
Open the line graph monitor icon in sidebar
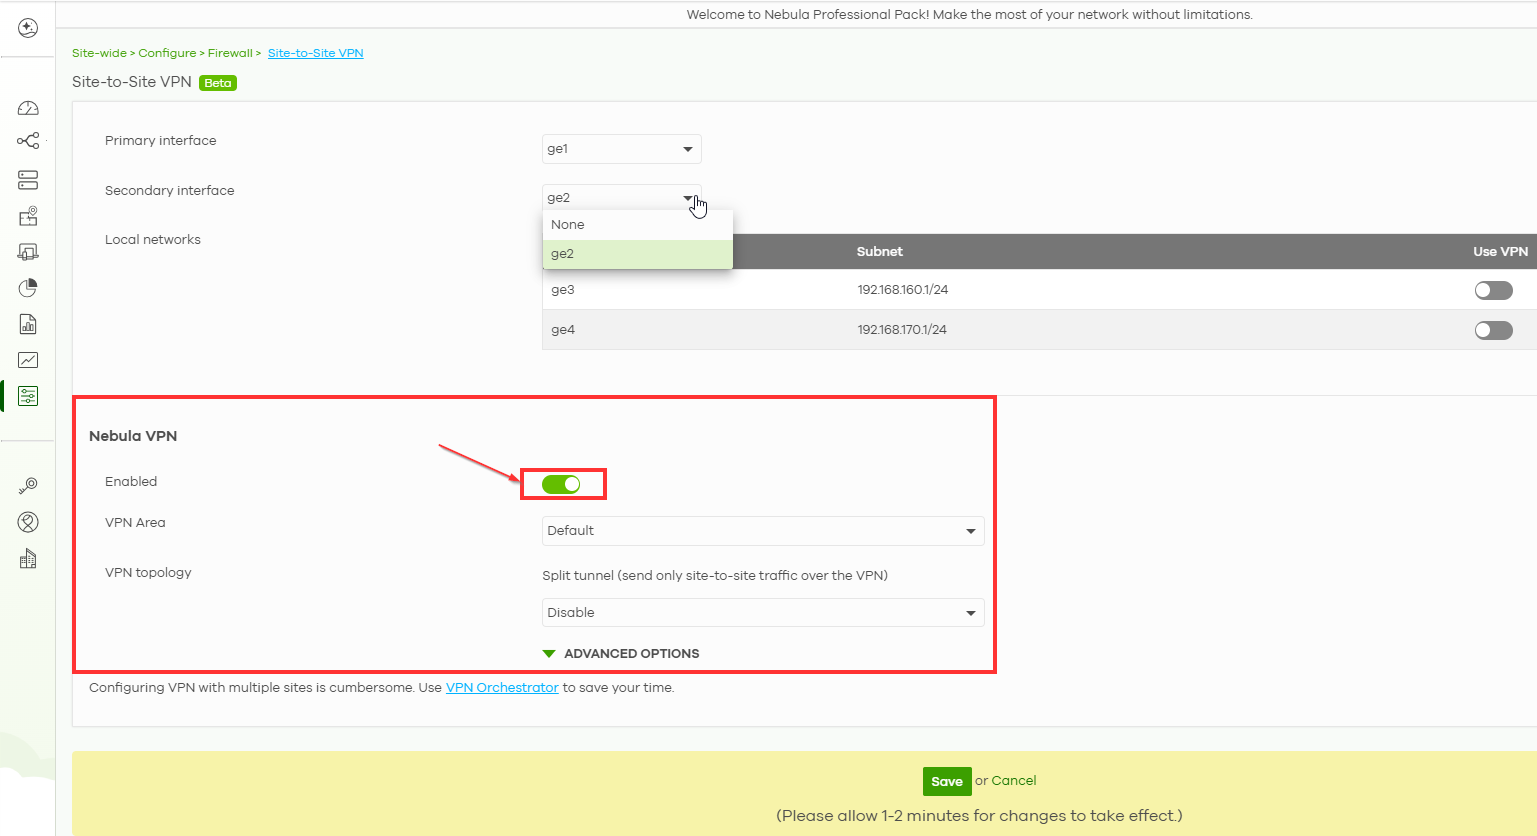28,360
